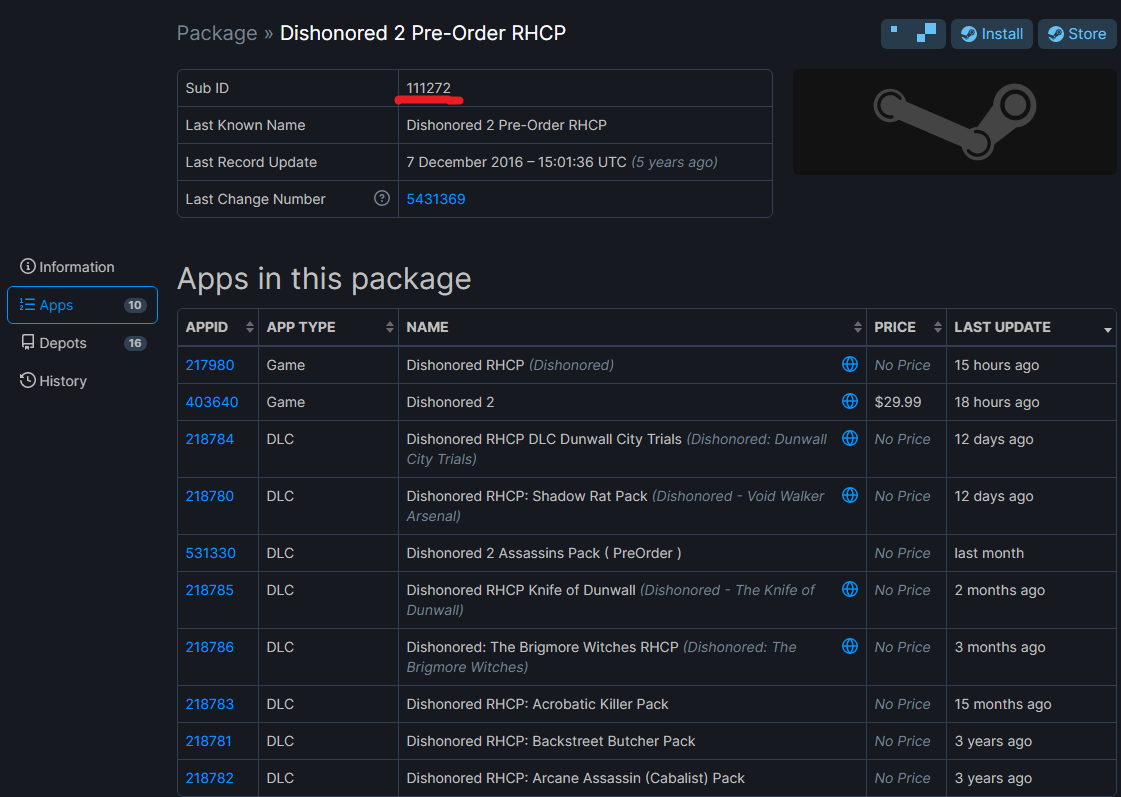Click help icon next to Last Change Number
This screenshot has height=797, width=1121.
click(x=381, y=199)
